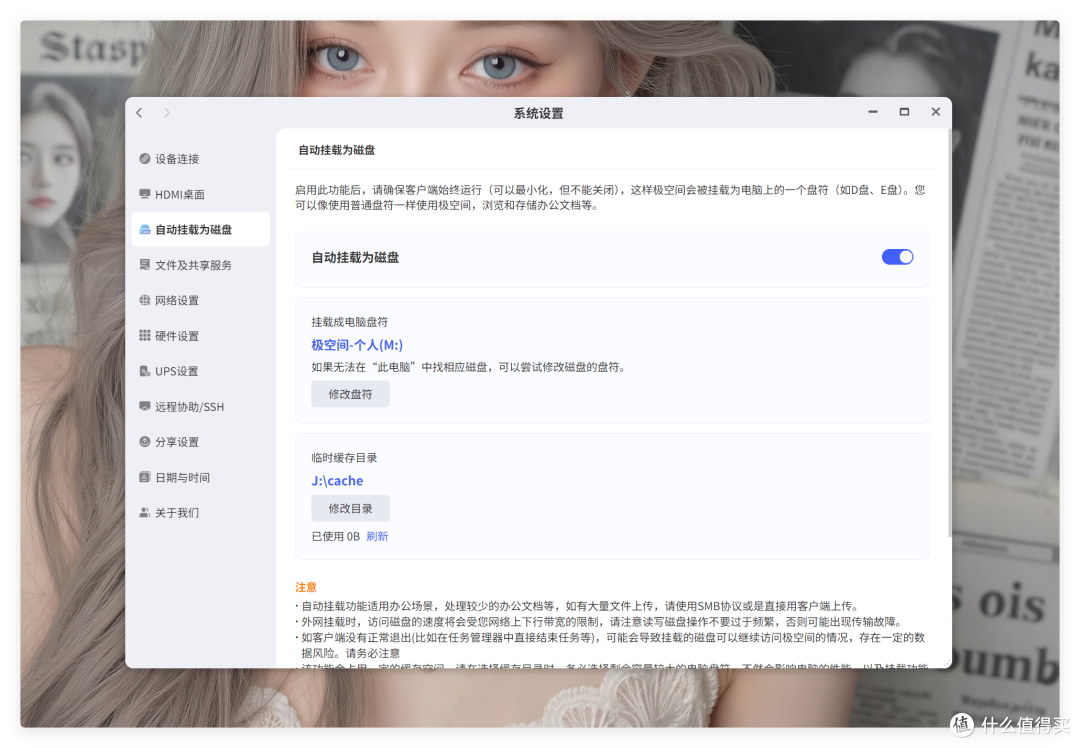Click the 系统设置 window title

pos(539,113)
